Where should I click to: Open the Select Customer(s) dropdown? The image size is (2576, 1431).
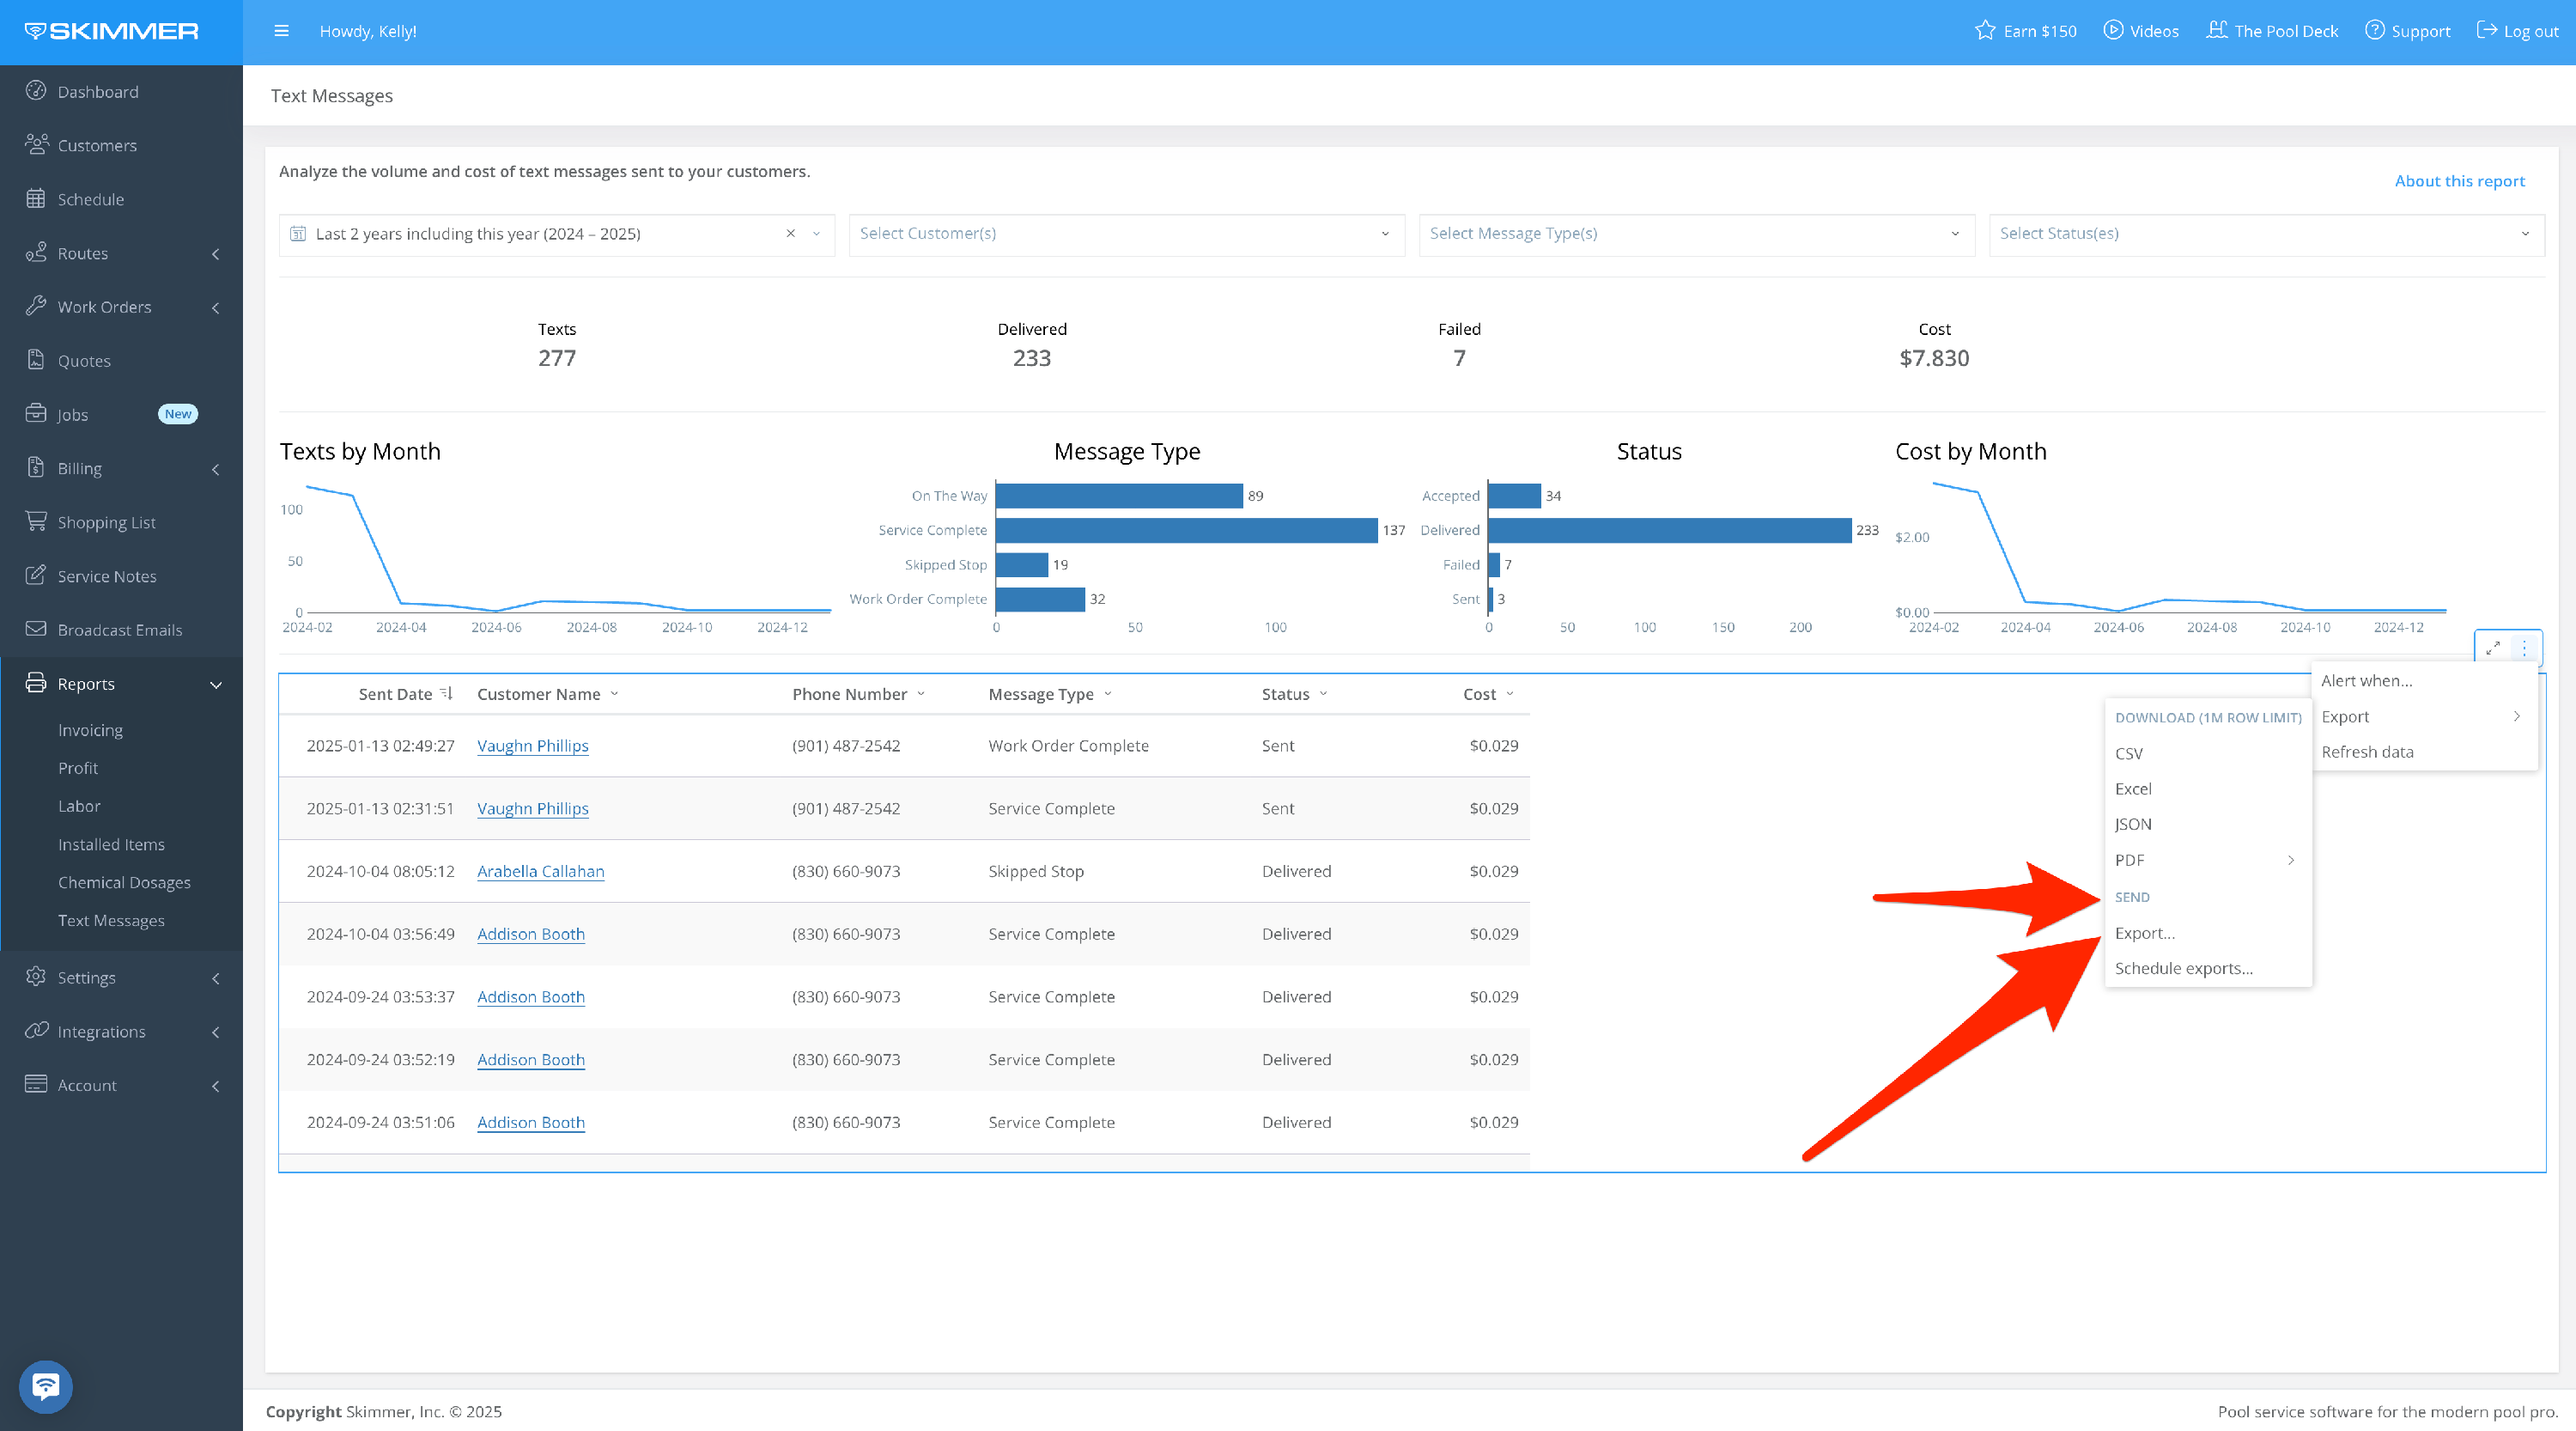coord(1126,234)
